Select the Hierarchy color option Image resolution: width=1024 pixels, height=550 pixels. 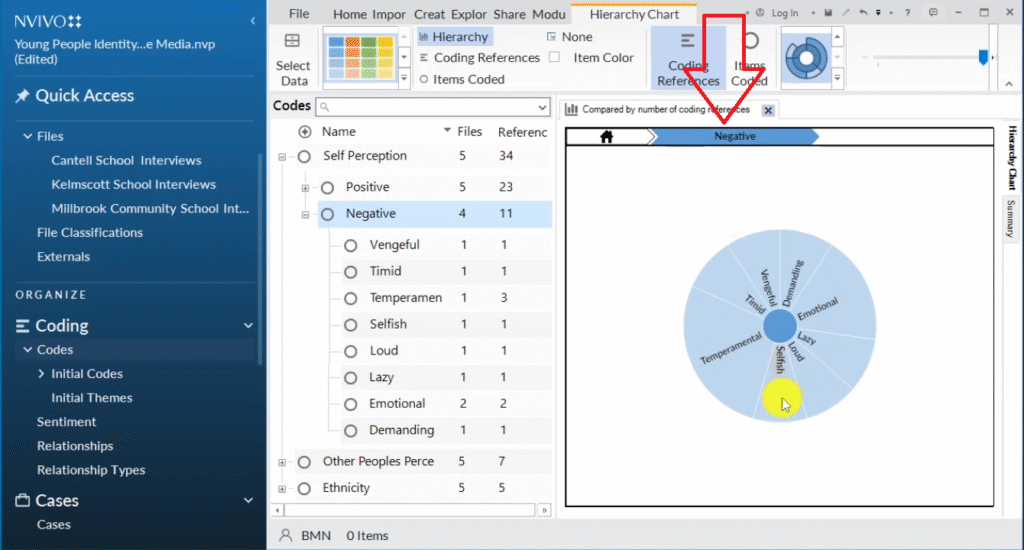pos(424,37)
